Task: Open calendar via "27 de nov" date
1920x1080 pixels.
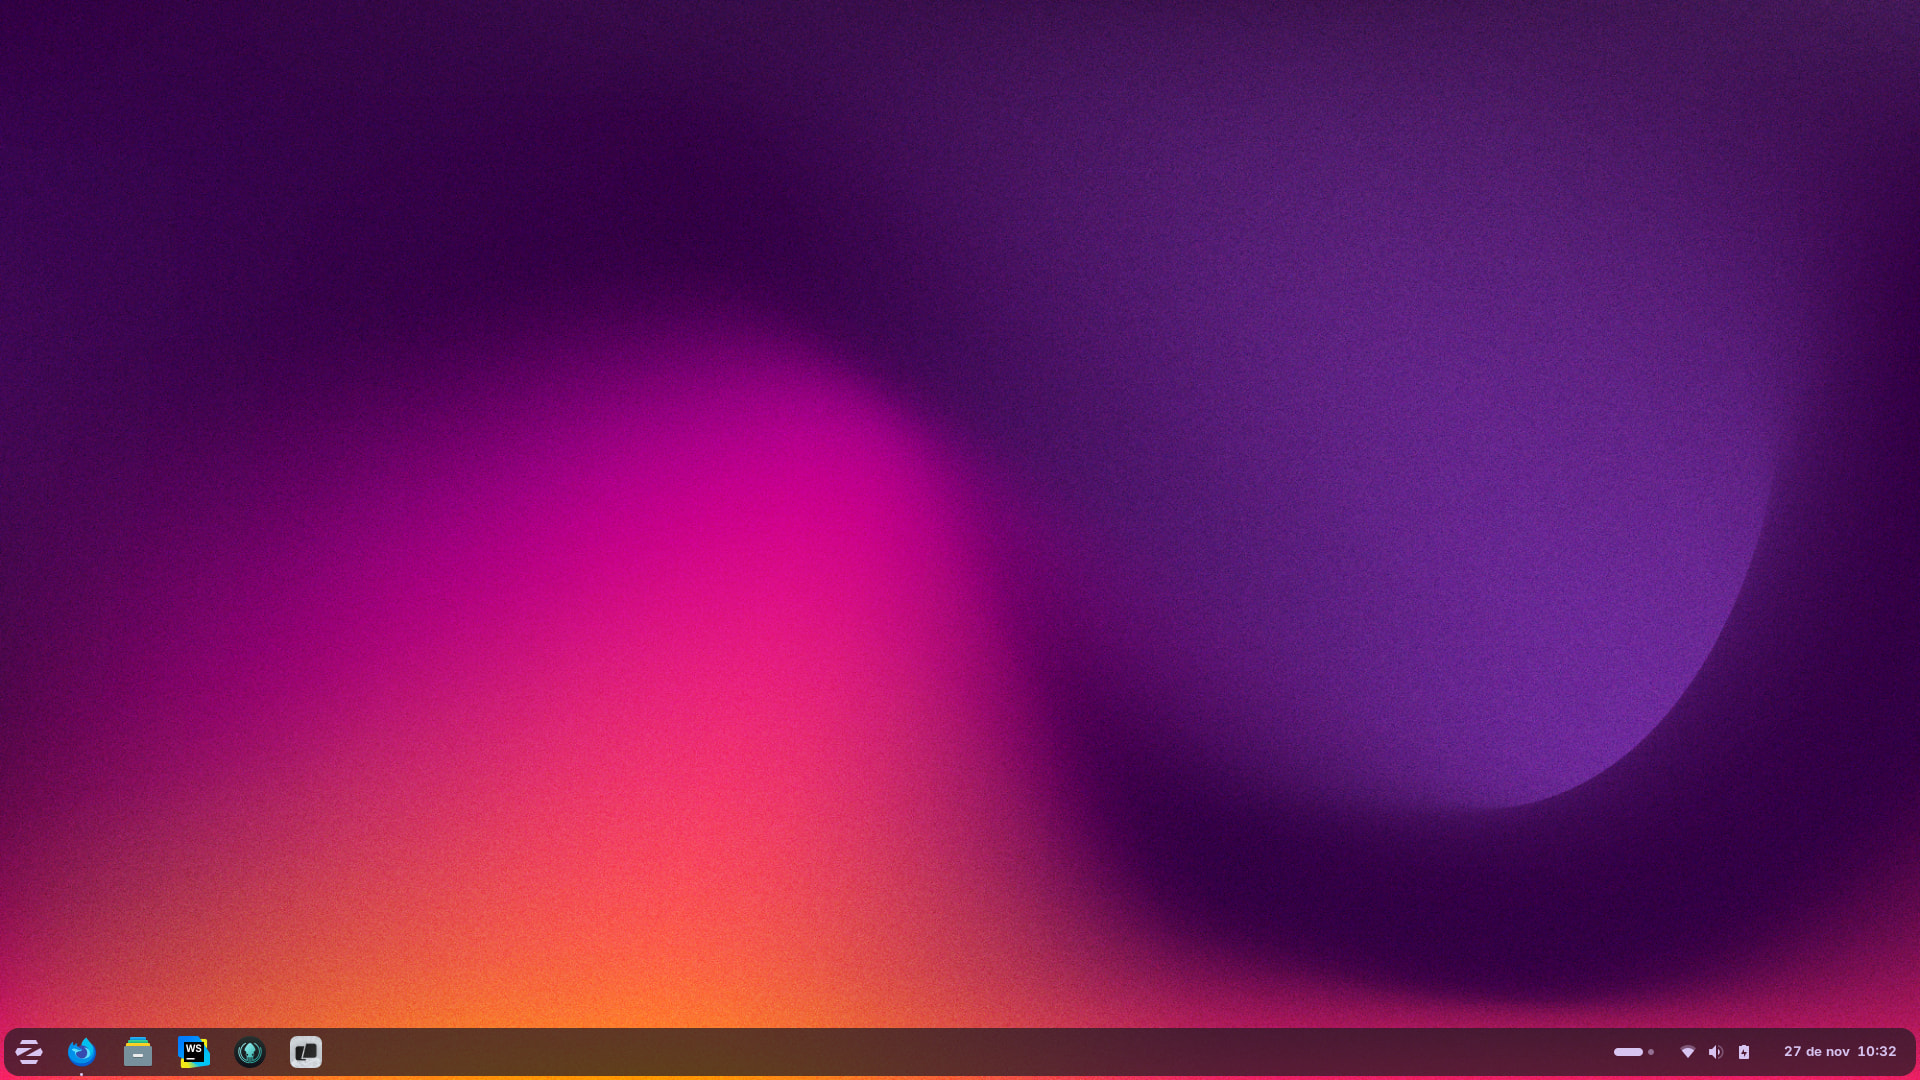Action: coord(1816,1052)
